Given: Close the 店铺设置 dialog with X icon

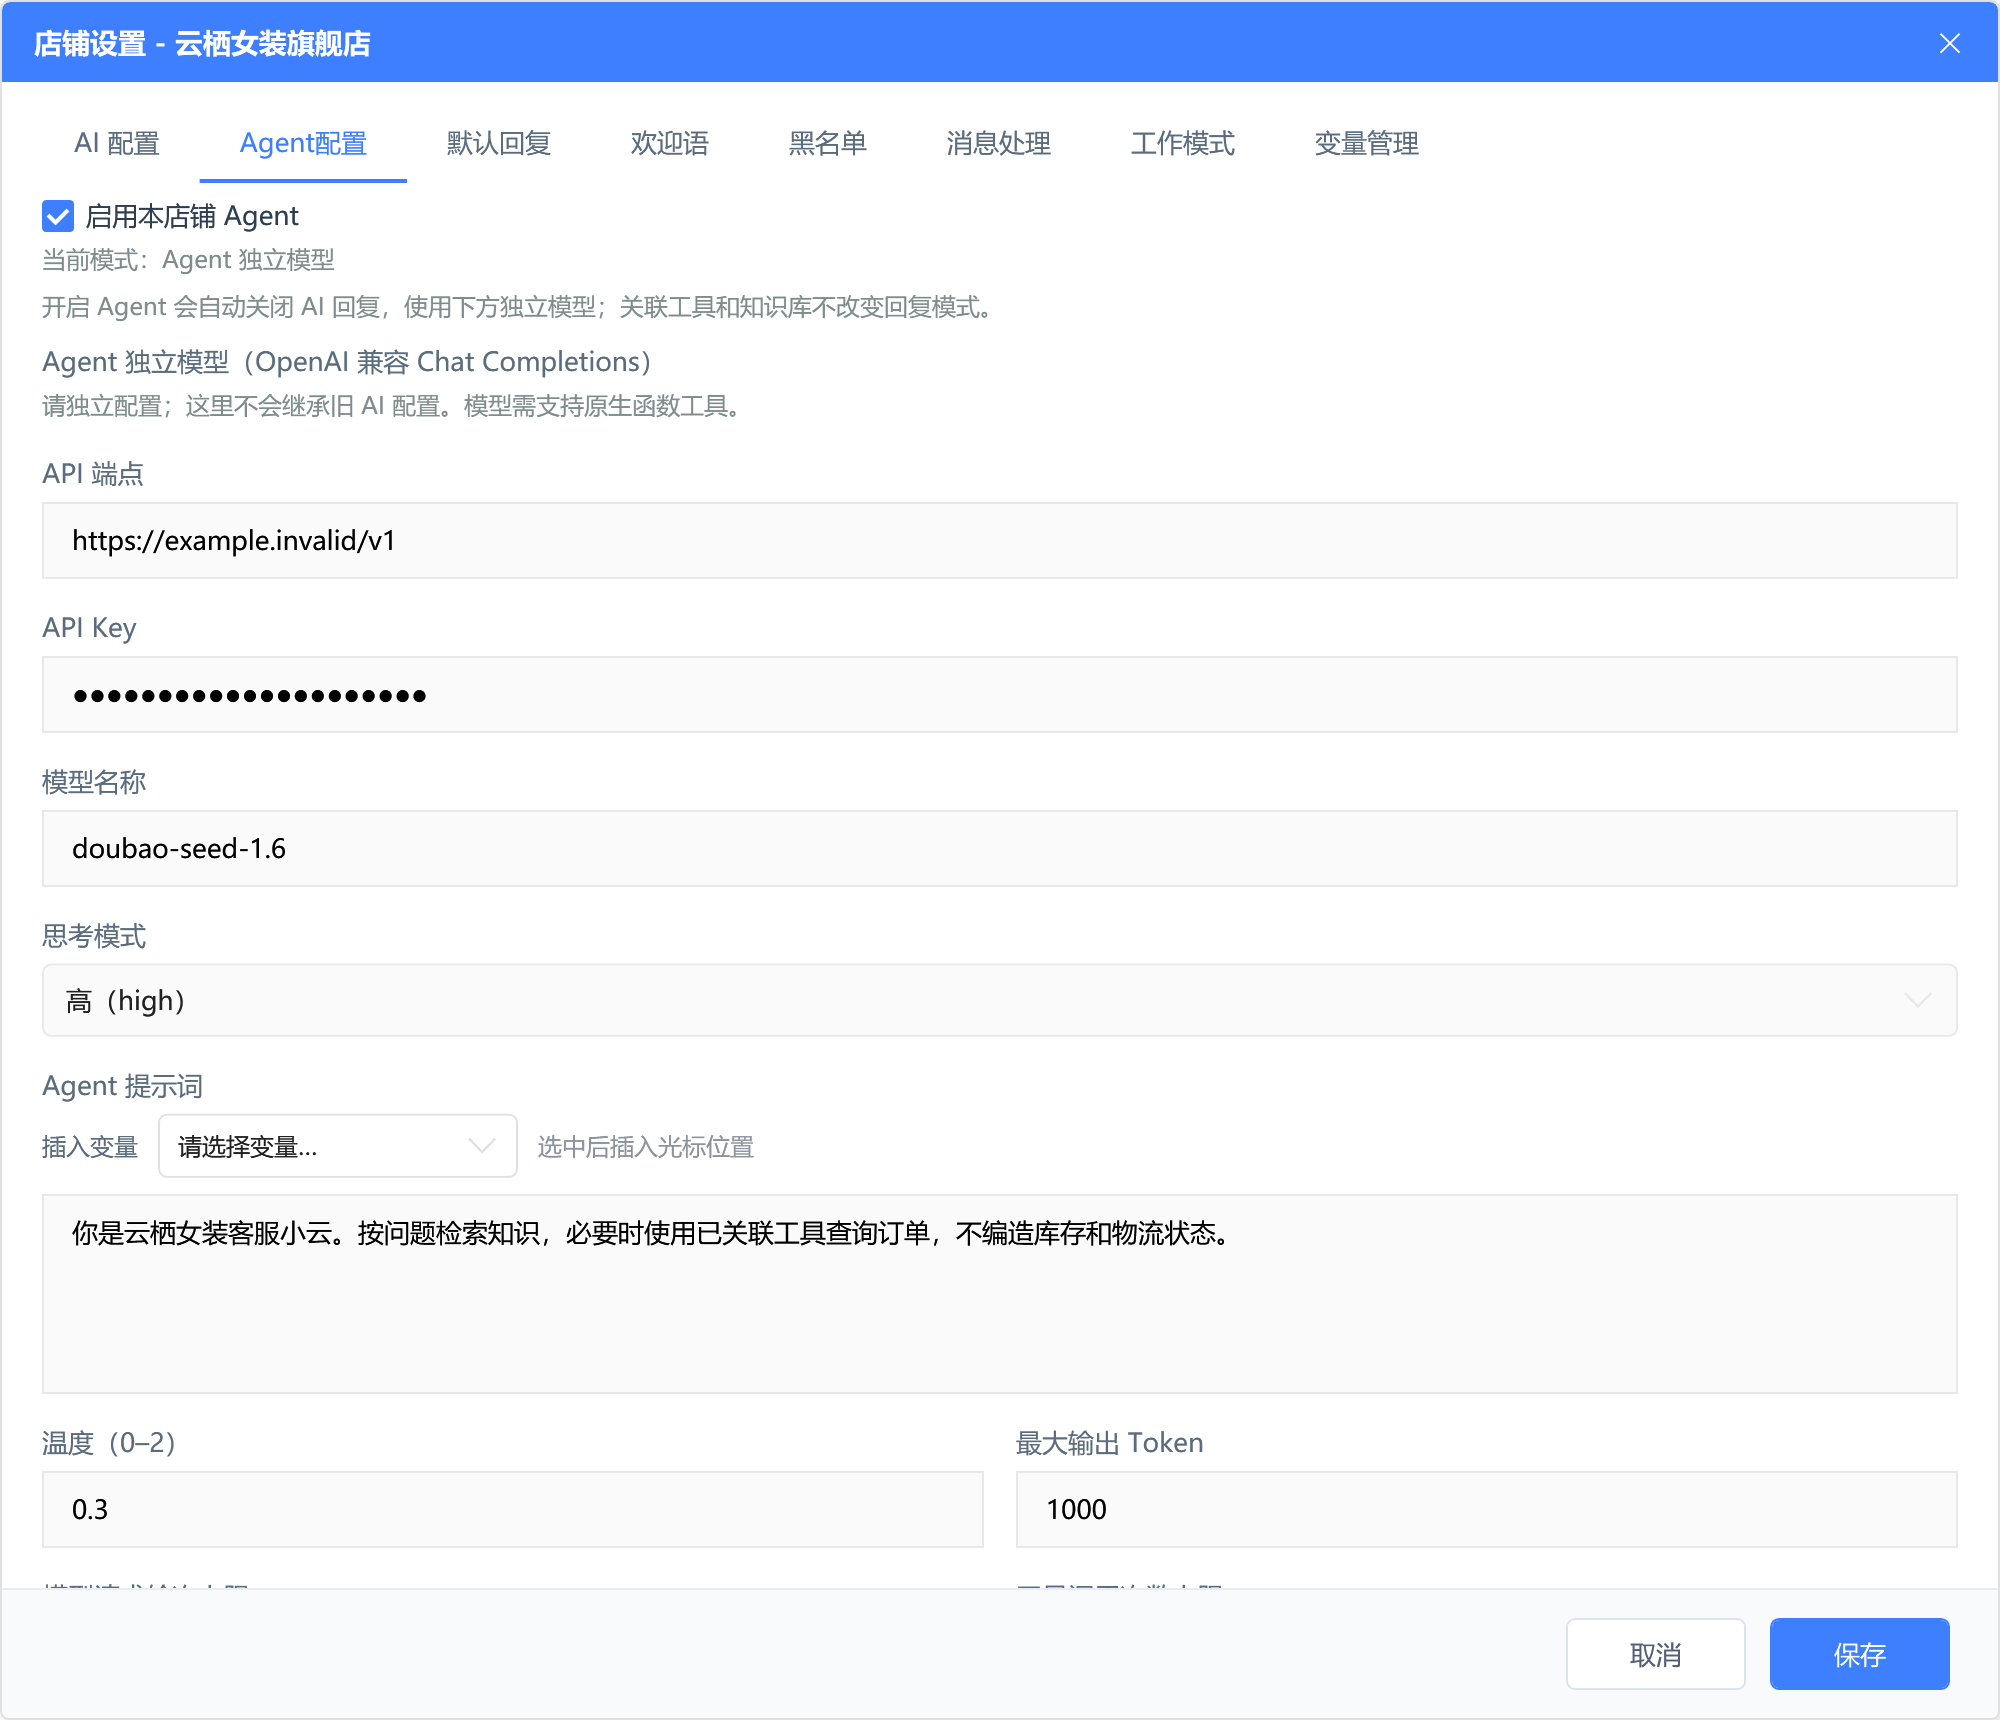Looking at the screenshot, I should (x=1949, y=43).
